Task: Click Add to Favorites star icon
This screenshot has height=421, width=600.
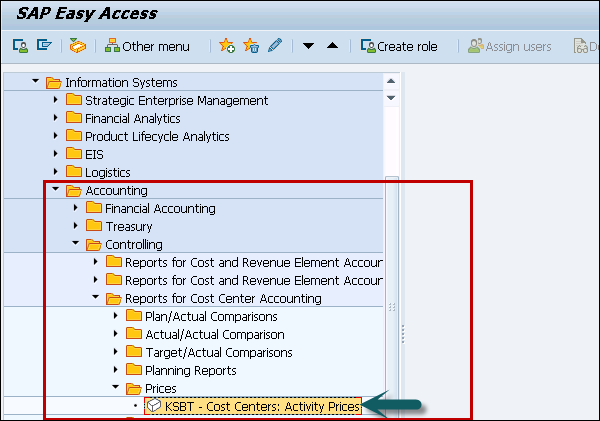Action: tap(227, 46)
